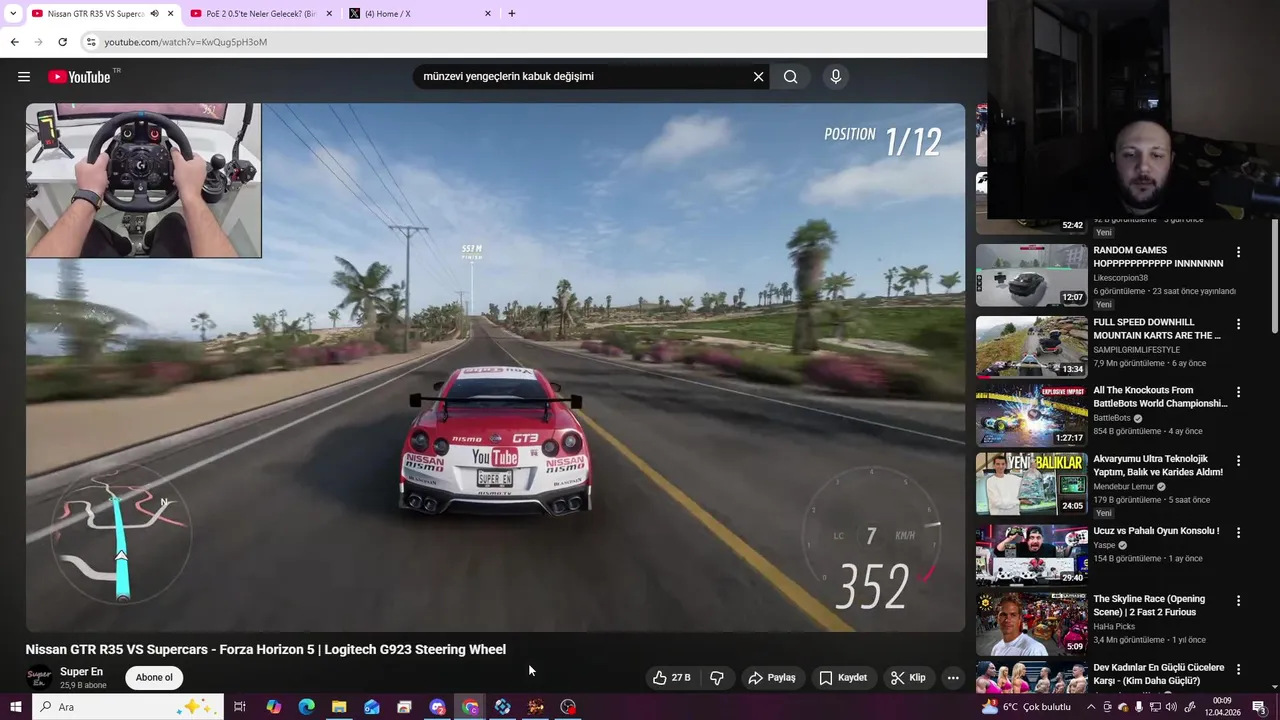Open RANDOM GAMES video thumbnail
The width and height of the screenshot is (1280, 720).
tap(1031, 275)
